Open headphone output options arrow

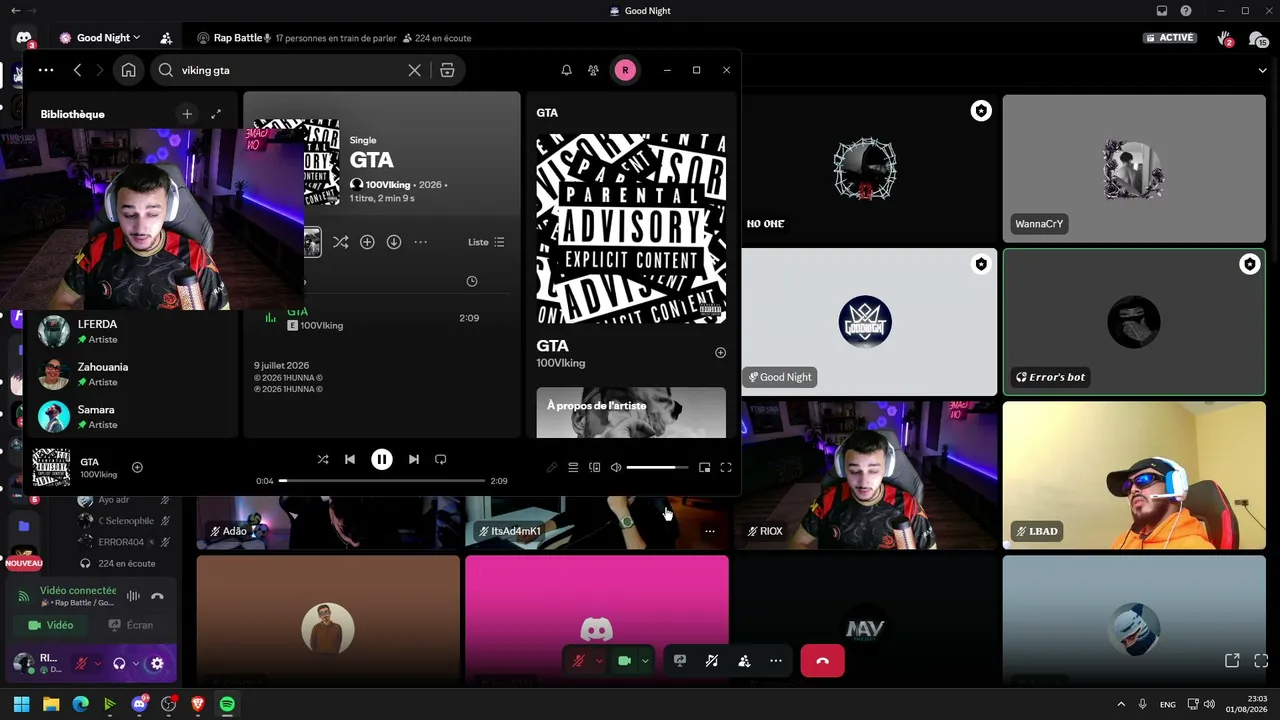pos(135,663)
